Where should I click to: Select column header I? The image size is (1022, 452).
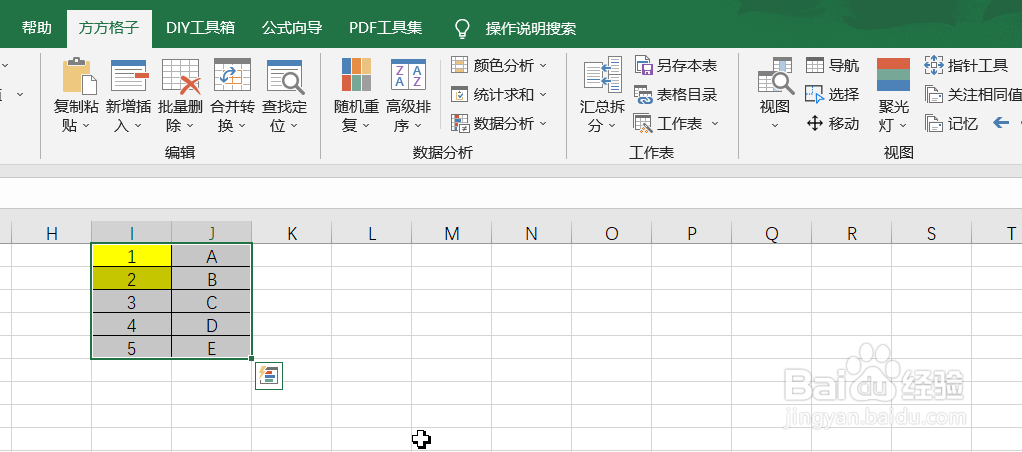(132, 233)
